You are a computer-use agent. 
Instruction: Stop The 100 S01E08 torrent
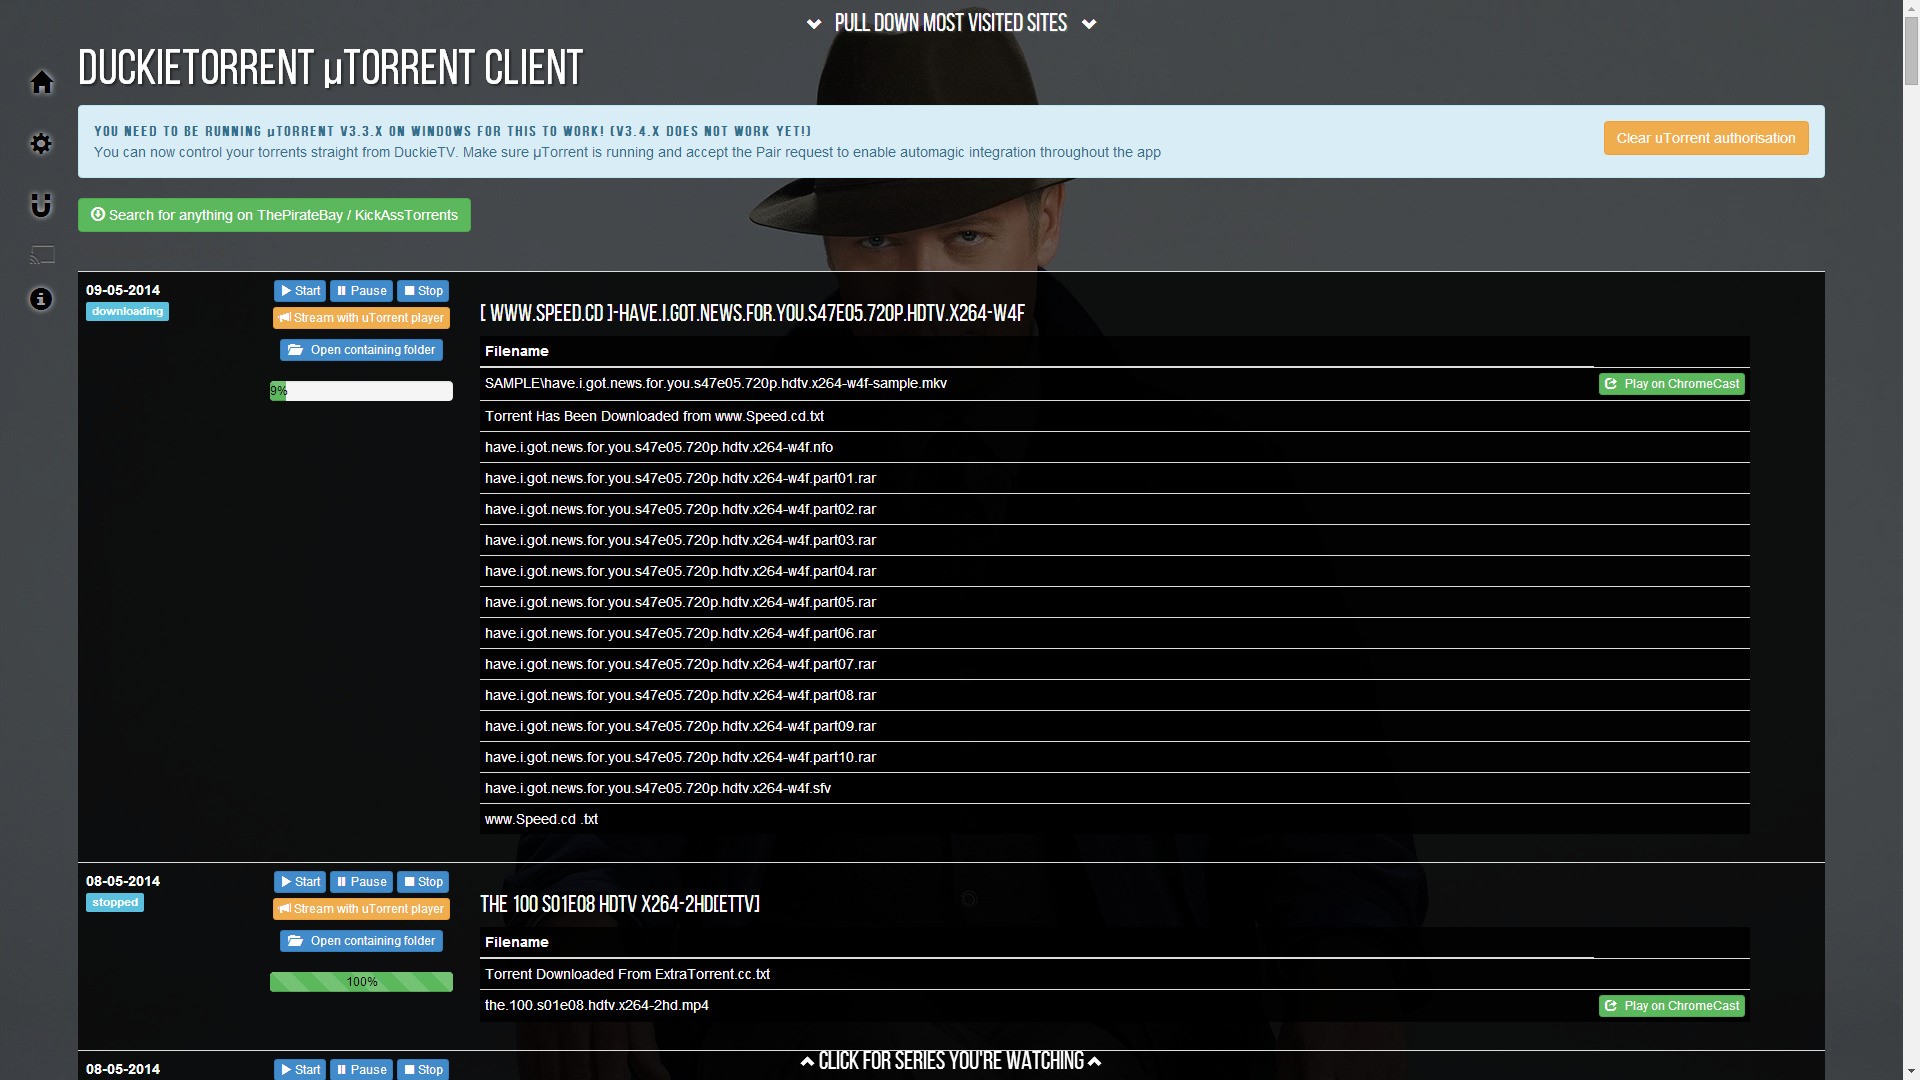(423, 882)
